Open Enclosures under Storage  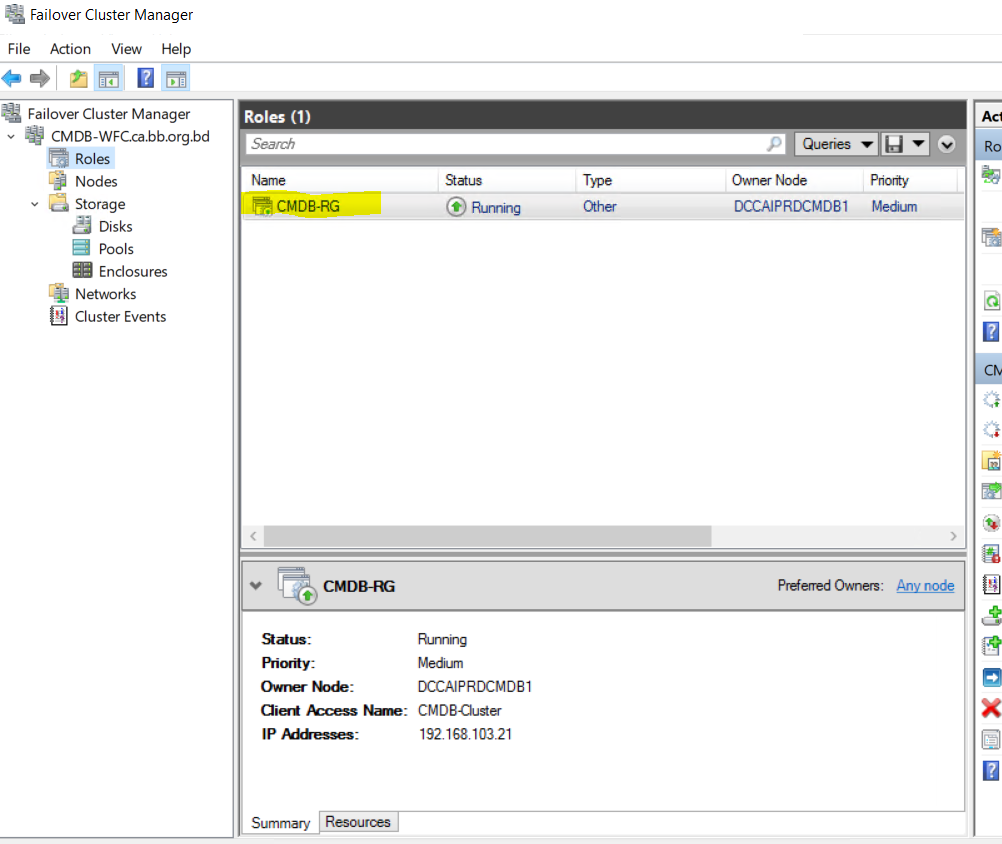point(133,272)
